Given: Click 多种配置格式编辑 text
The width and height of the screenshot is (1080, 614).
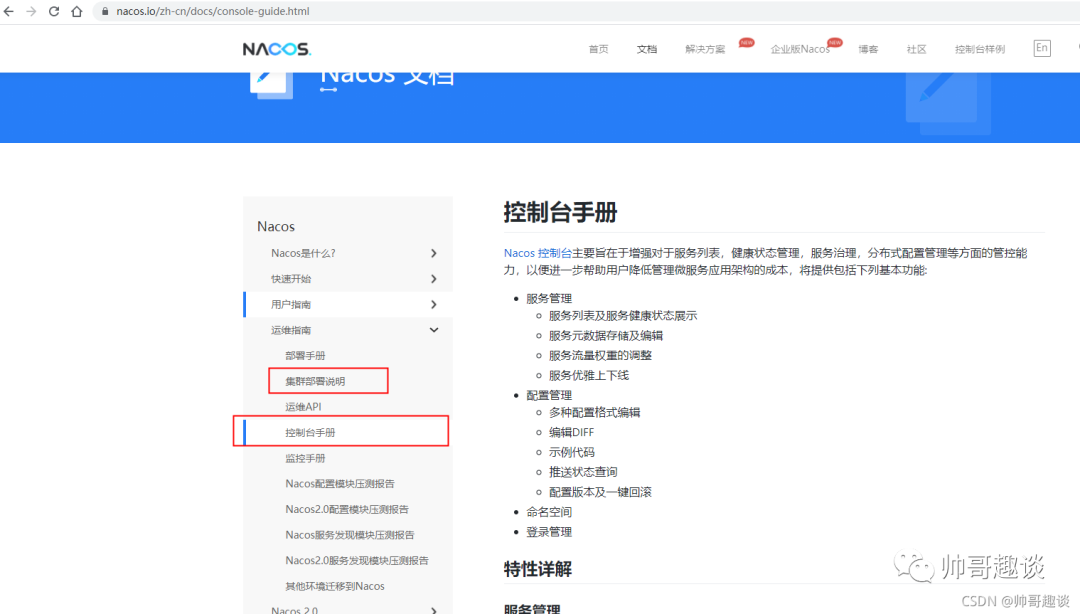Looking at the screenshot, I should 594,412.
